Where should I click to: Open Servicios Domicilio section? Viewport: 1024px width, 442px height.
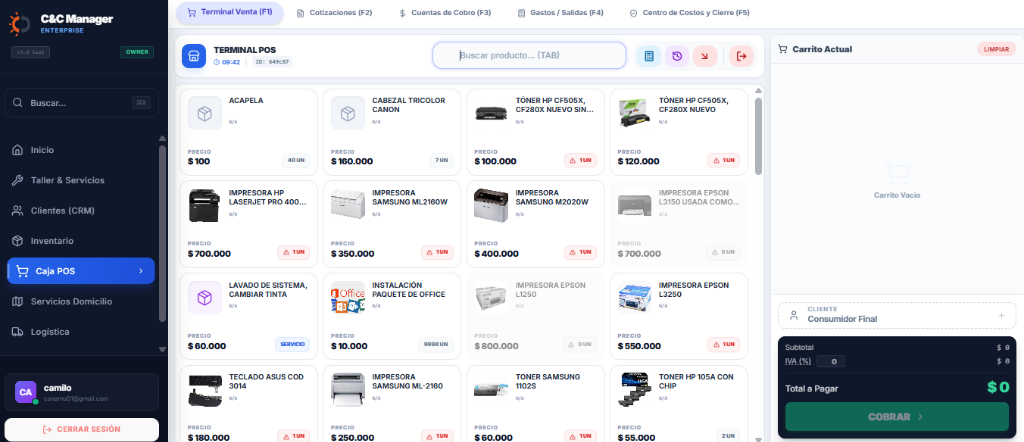pos(80,302)
